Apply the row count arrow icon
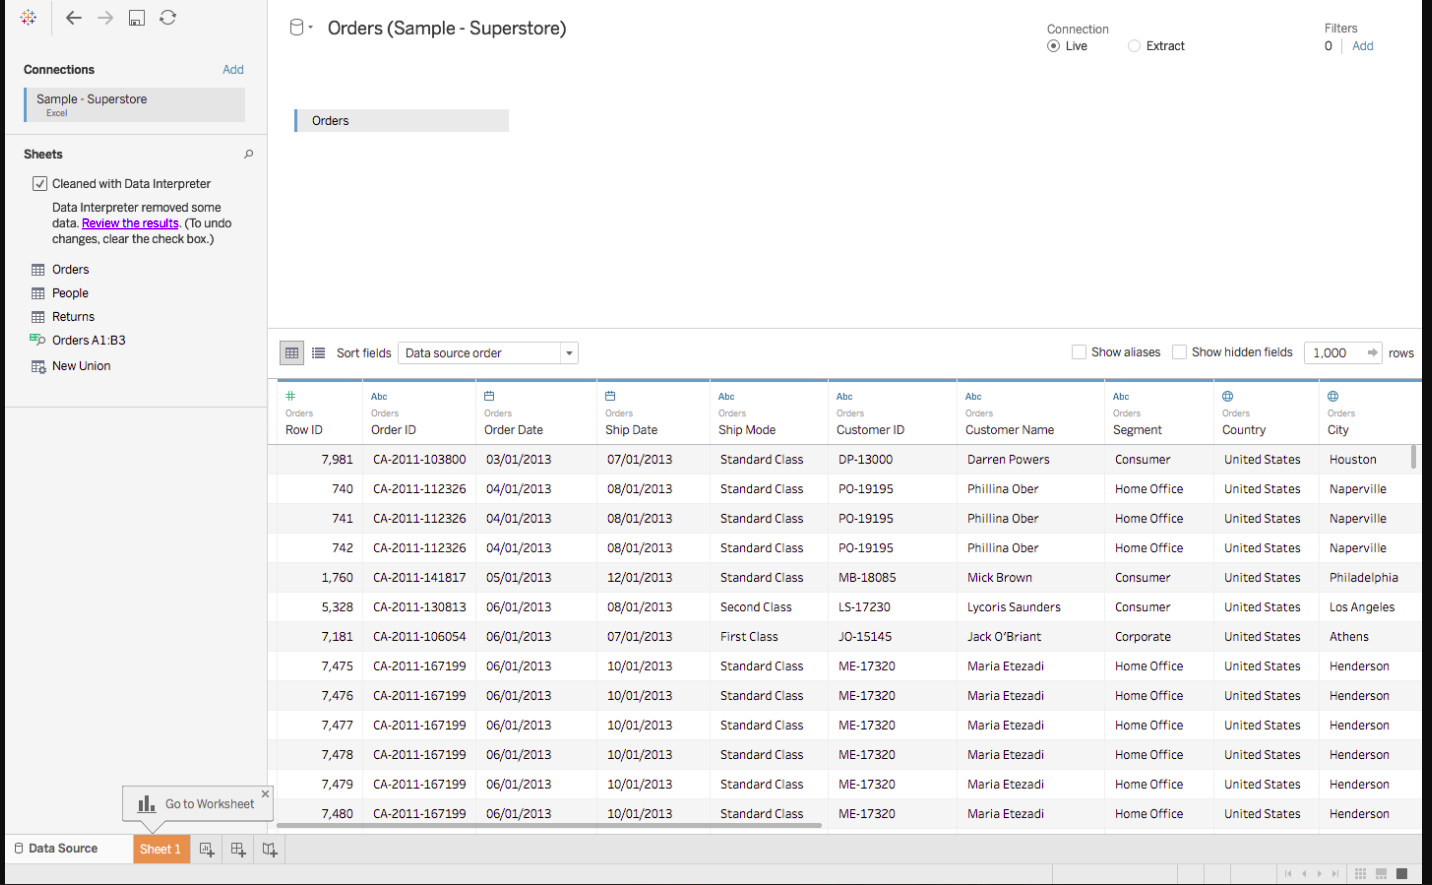The width and height of the screenshot is (1432, 885). coord(1372,353)
